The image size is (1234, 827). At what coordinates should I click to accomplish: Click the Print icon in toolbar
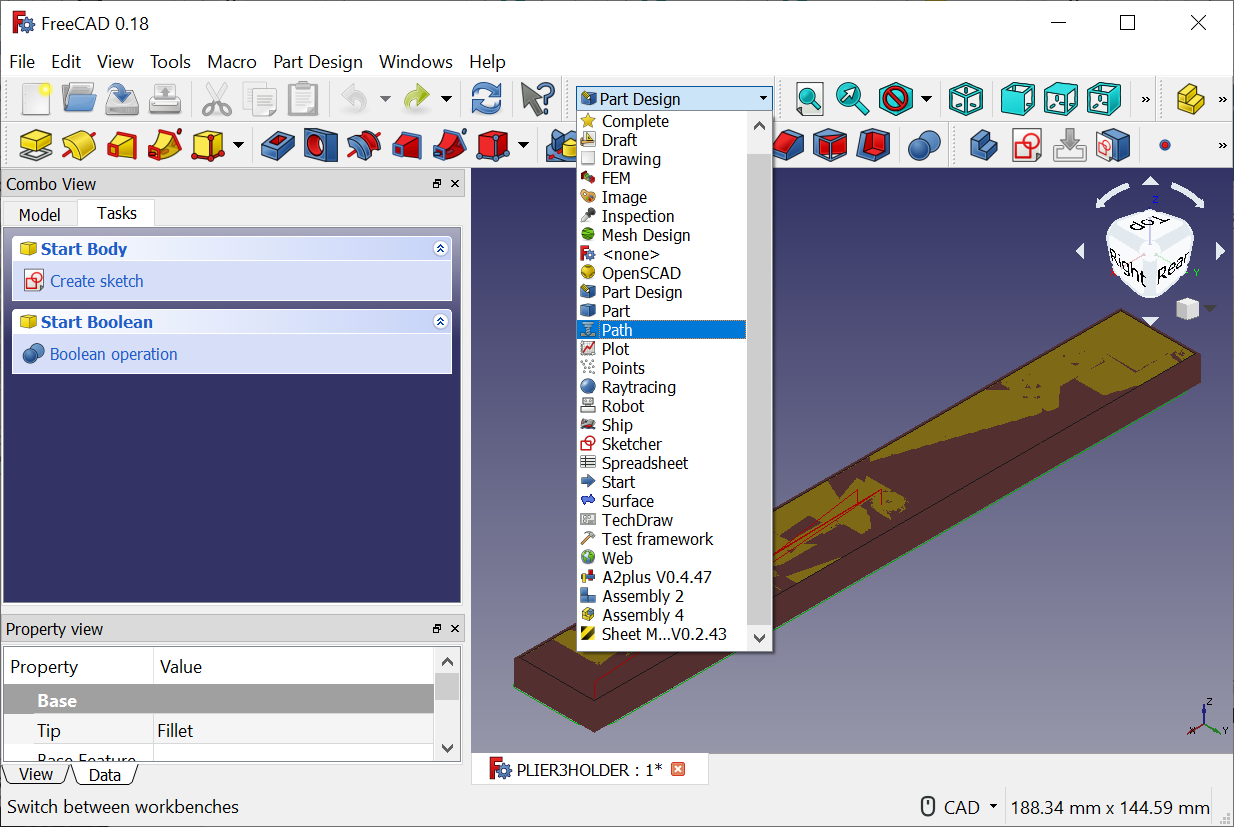click(164, 99)
